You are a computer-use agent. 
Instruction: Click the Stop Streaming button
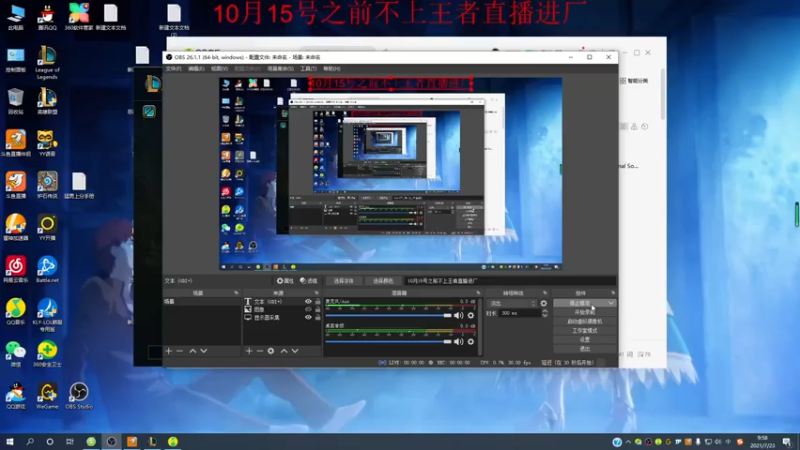tap(580, 303)
